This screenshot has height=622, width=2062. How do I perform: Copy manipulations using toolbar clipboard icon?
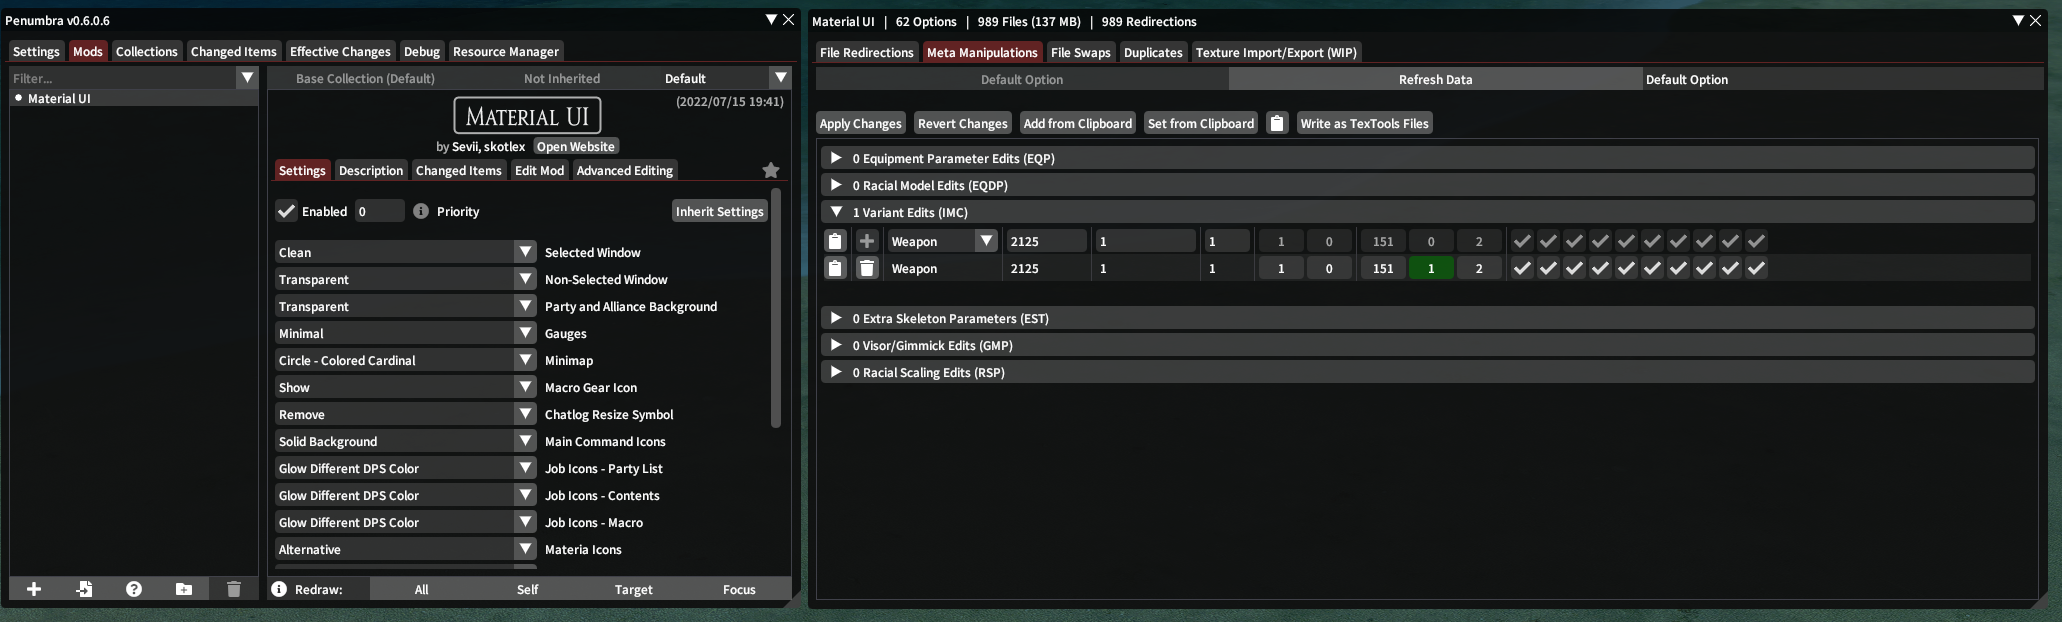tap(1277, 123)
